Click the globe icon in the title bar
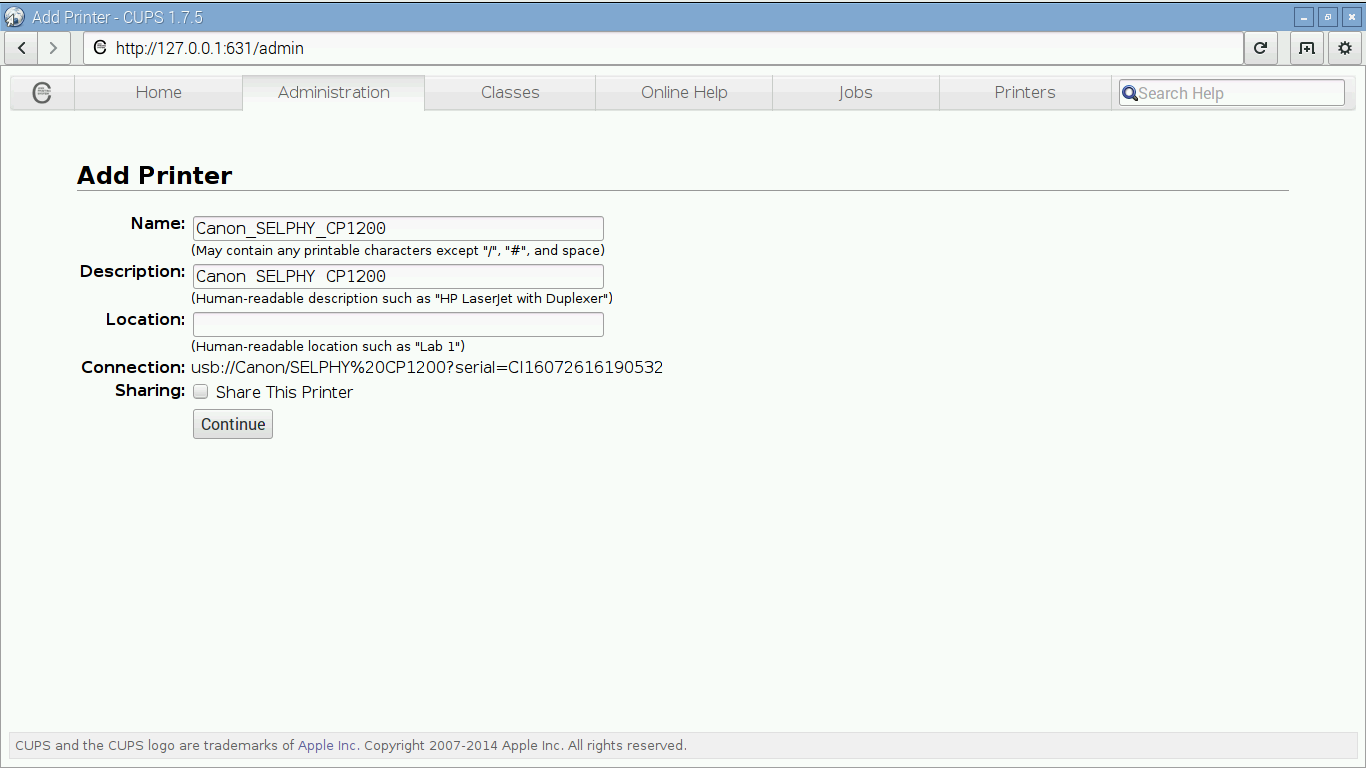The height and width of the screenshot is (768, 1366). point(15,17)
